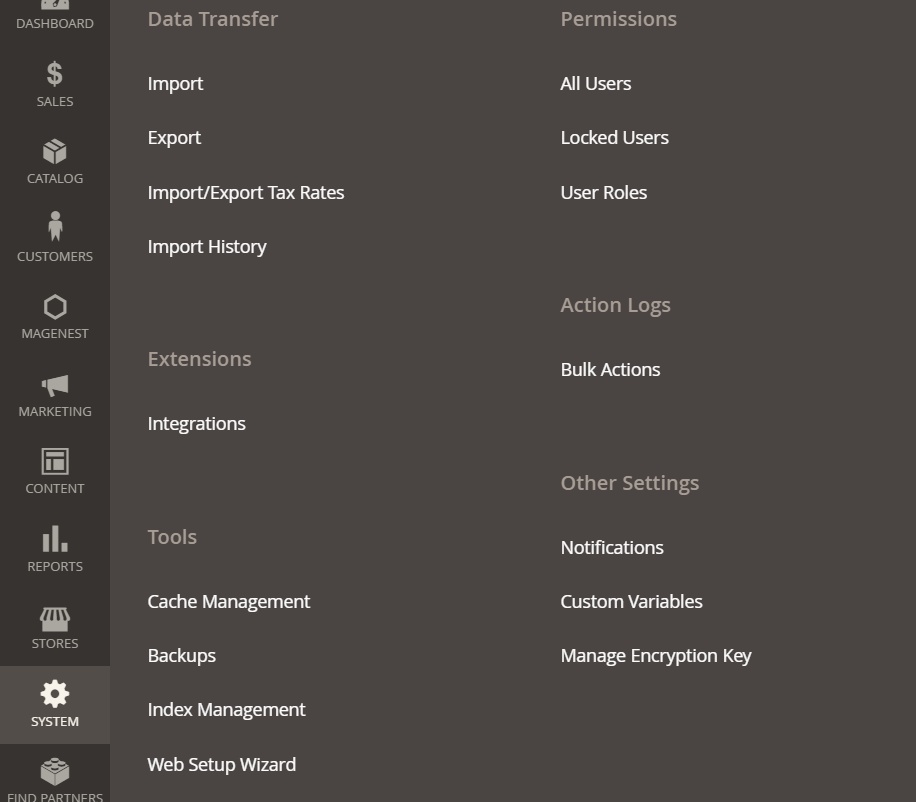Open Custom Variables
The height and width of the screenshot is (802, 916).
coord(631,602)
